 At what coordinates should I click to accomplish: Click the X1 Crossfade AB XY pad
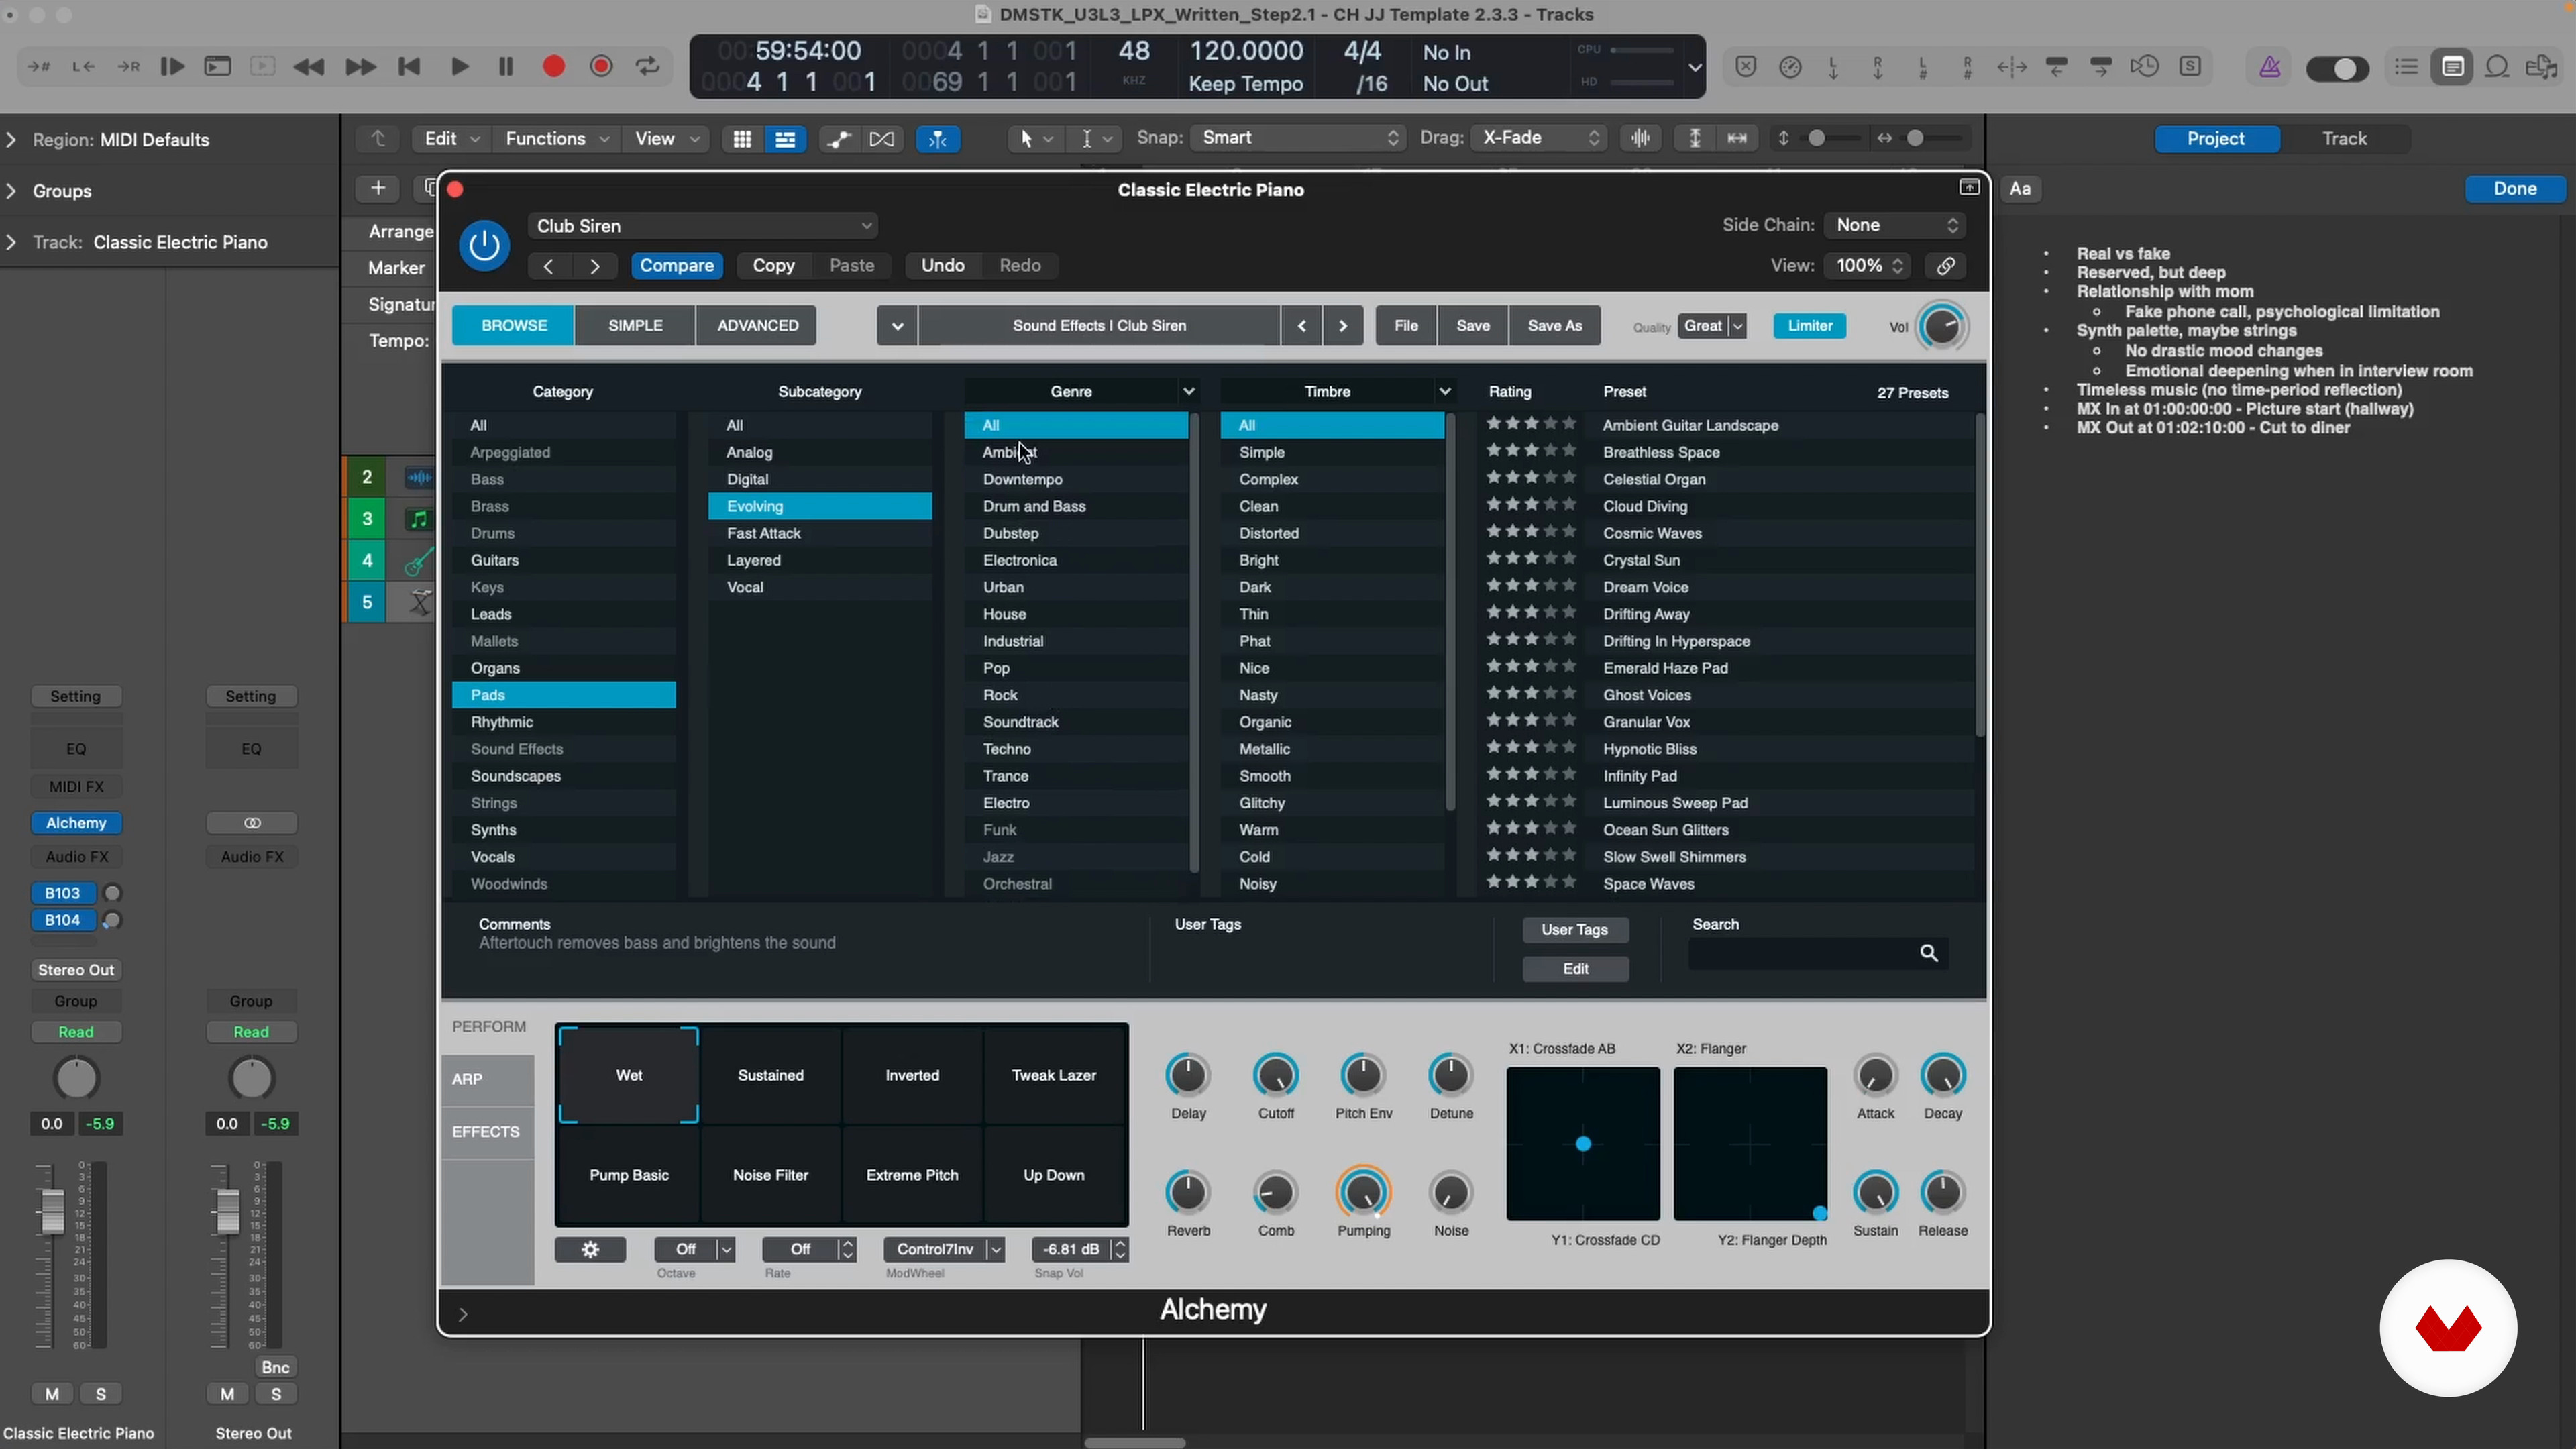[1583, 1144]
